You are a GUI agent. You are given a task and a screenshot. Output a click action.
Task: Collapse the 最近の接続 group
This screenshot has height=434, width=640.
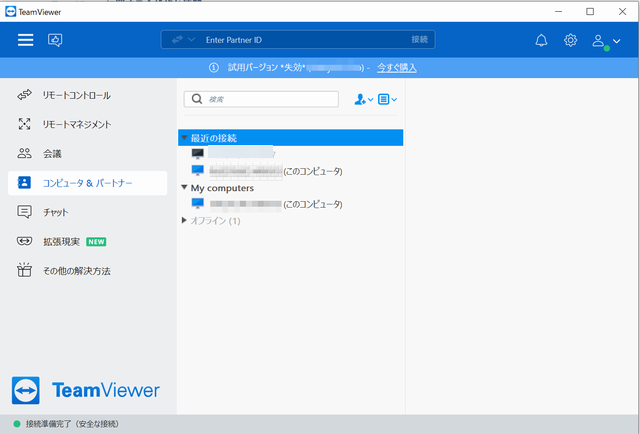click(x=184, y=138)
